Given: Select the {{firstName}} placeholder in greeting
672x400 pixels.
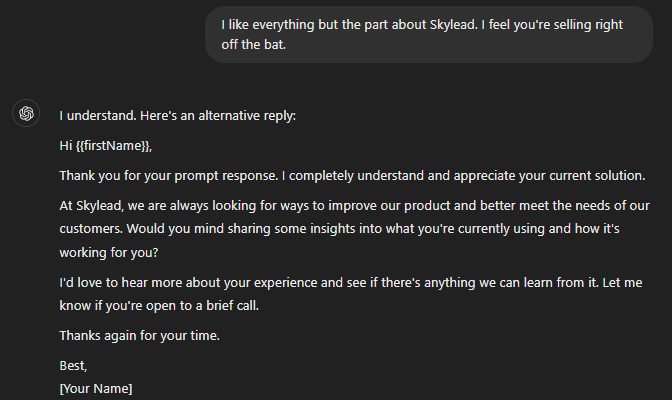Looking at the screenshot, I should (x=112, y=146).
